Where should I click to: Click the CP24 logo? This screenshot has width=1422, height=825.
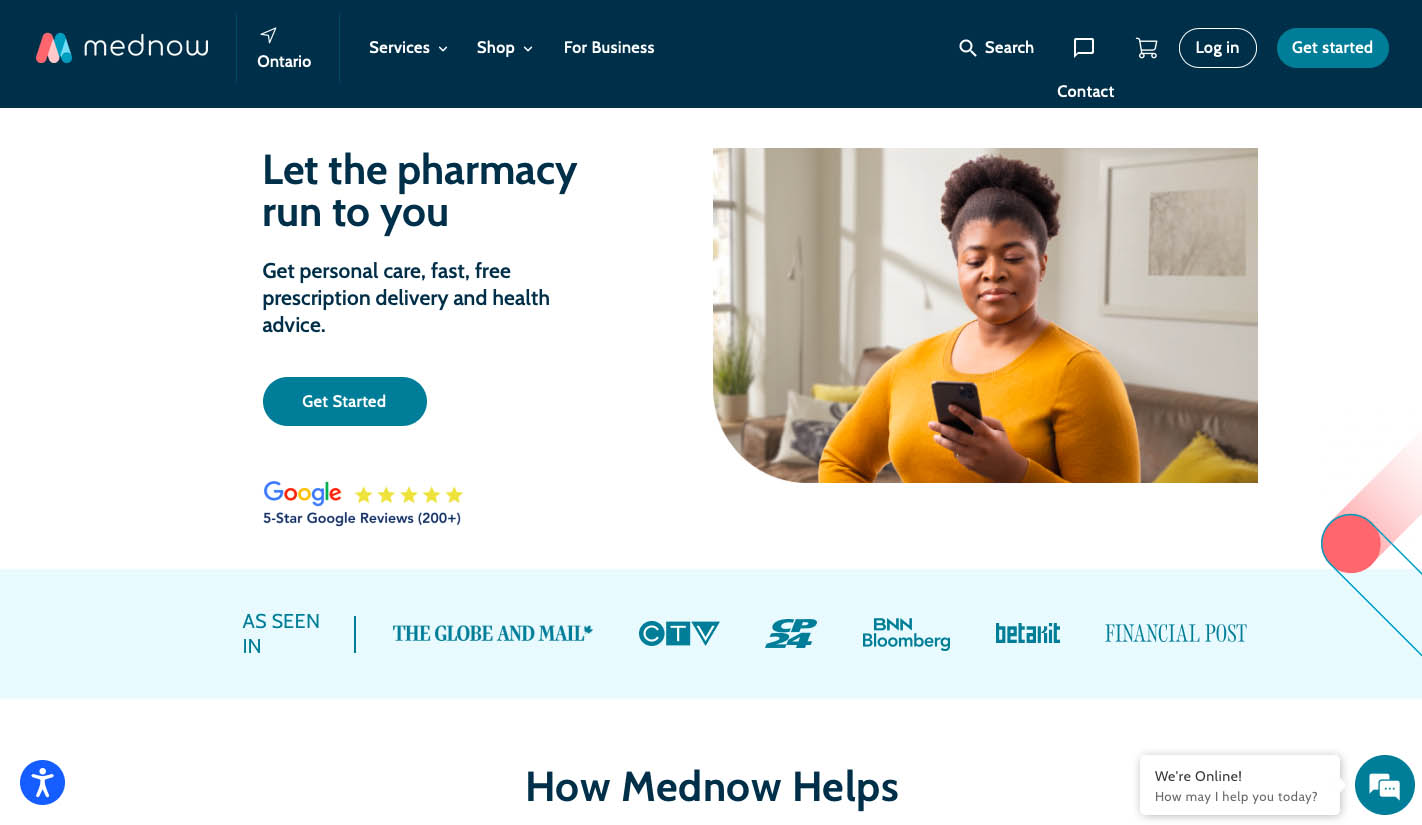pos(791,633)
